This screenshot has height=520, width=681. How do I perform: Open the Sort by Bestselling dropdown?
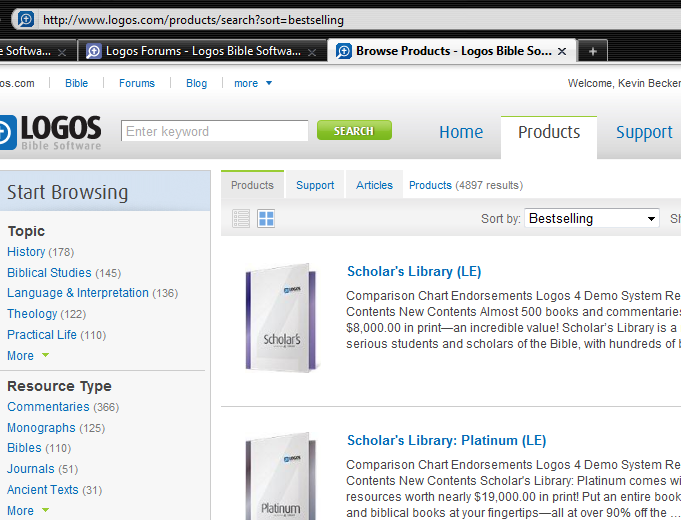pos(592,218)
